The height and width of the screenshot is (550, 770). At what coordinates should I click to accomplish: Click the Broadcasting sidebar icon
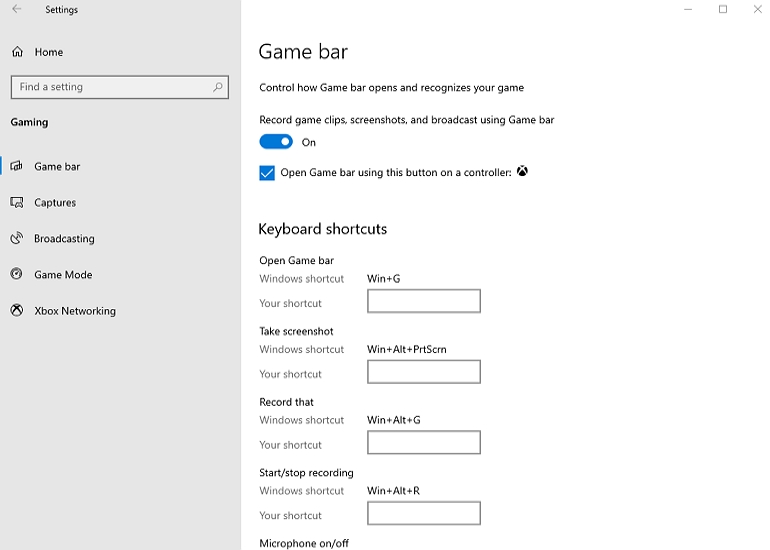[x=17, y=239]
